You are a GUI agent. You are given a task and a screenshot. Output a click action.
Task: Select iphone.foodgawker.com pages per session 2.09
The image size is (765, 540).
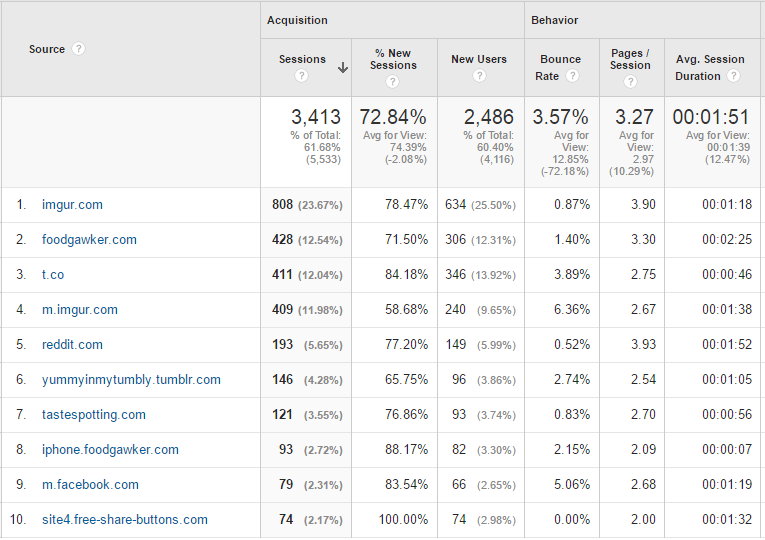[x=643, y=449]
